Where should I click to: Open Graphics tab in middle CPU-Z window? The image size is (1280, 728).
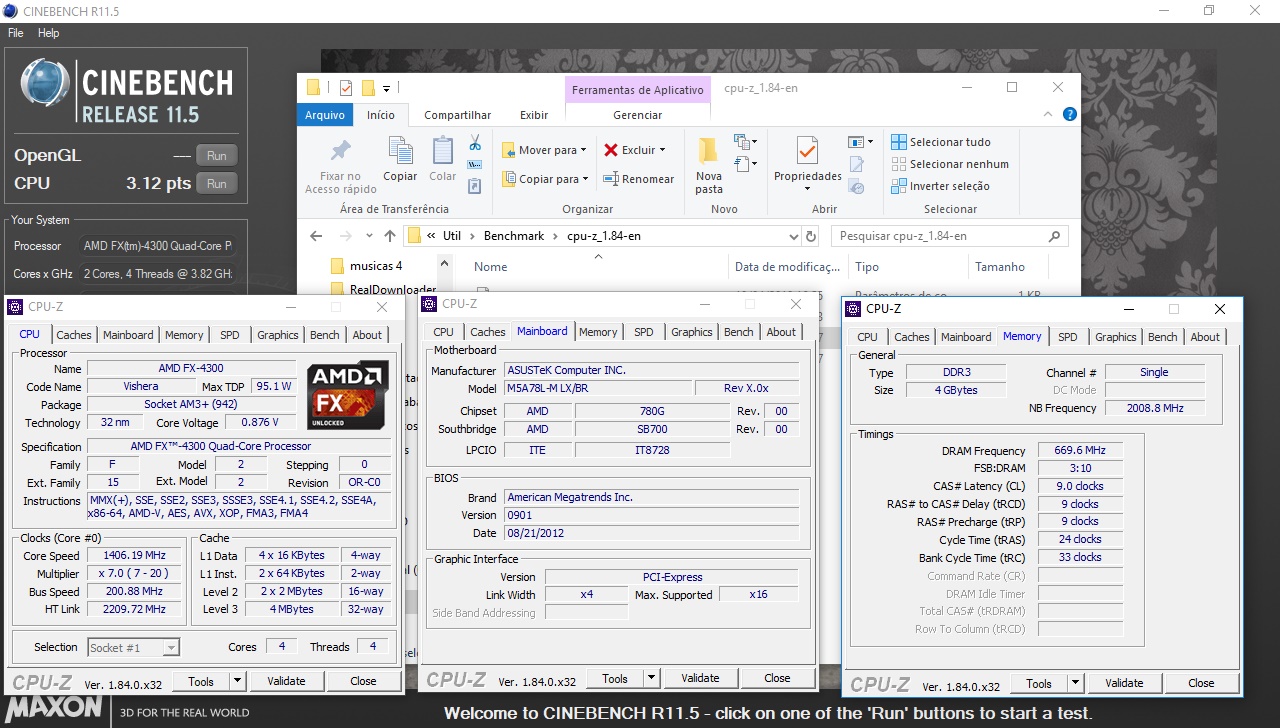(x=692, y=332)
